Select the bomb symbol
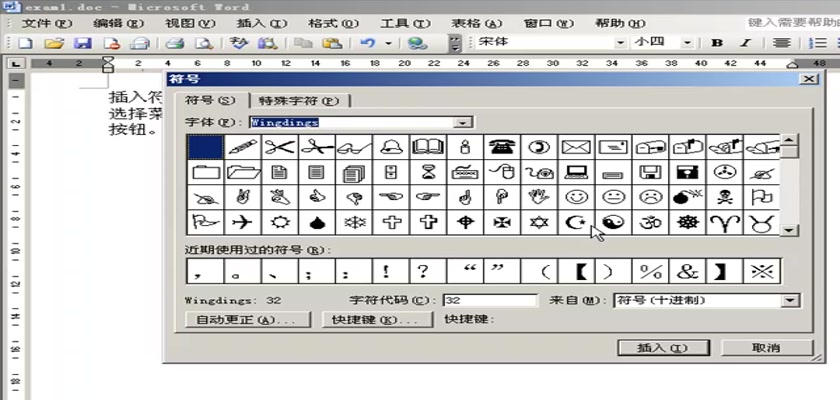The image size is (840, 400). 687,197
